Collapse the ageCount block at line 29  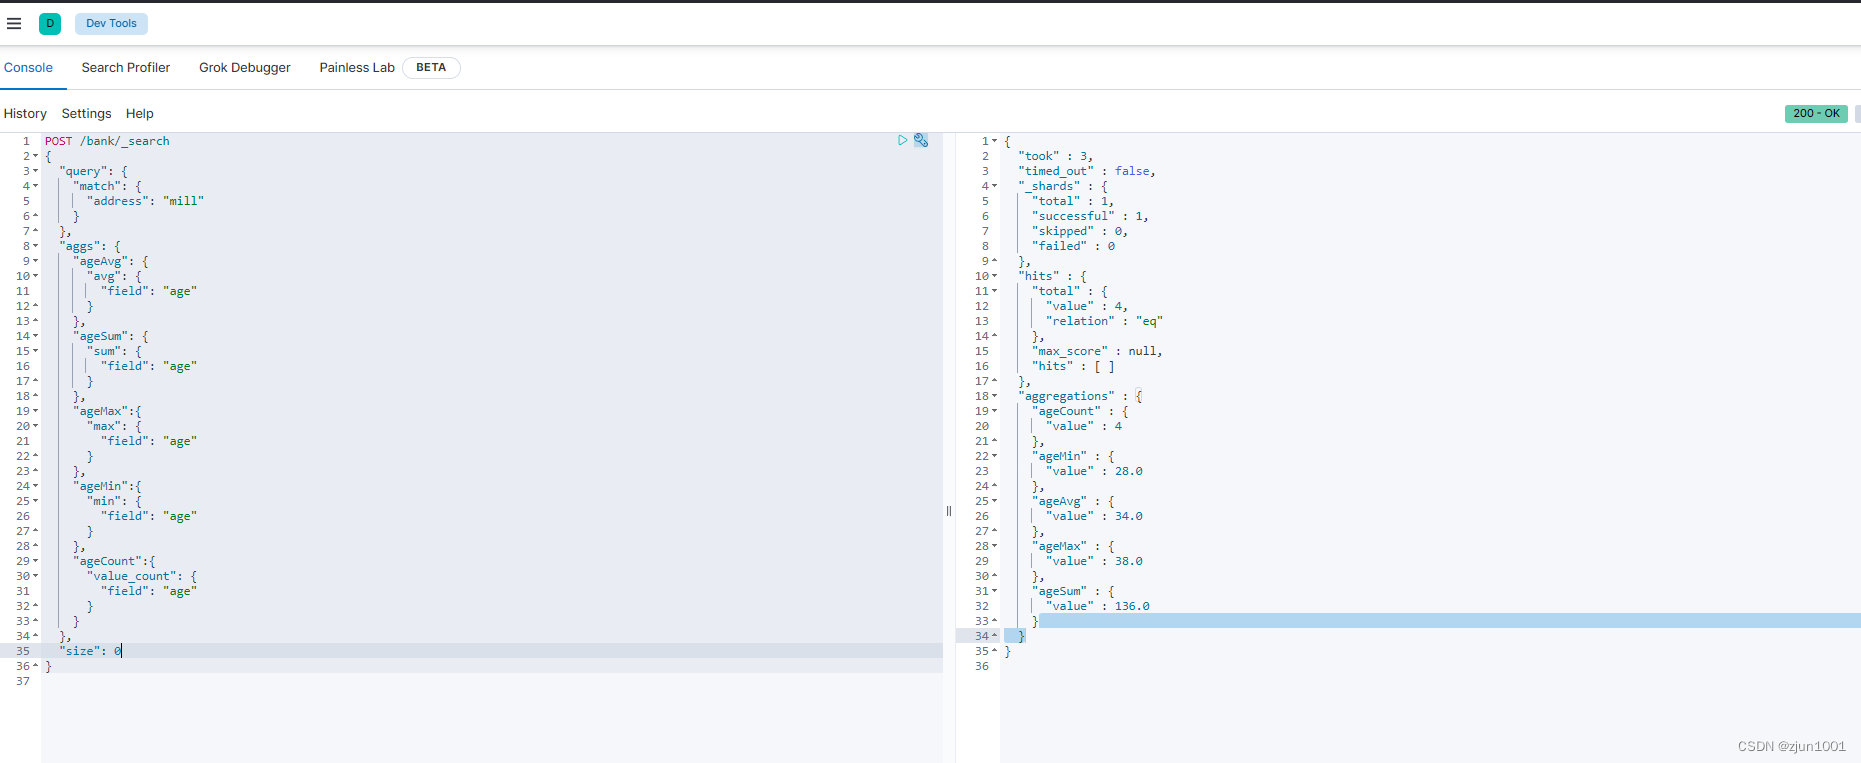[36, 561]
